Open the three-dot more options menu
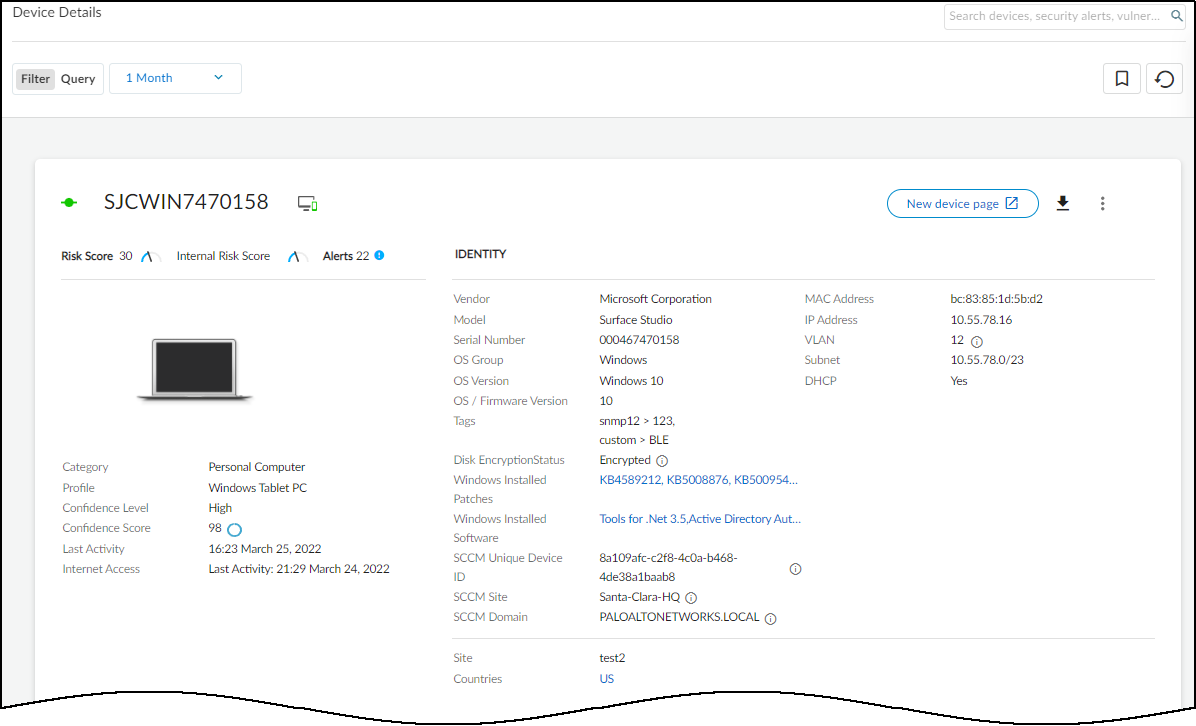 point(1102,204)
